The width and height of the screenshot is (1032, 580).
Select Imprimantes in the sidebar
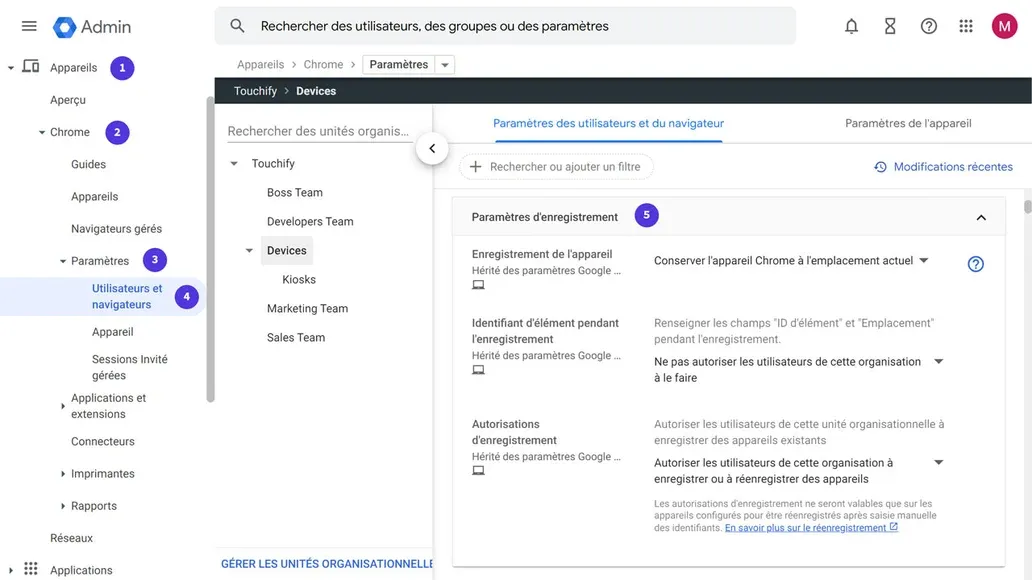click(103, 472)
